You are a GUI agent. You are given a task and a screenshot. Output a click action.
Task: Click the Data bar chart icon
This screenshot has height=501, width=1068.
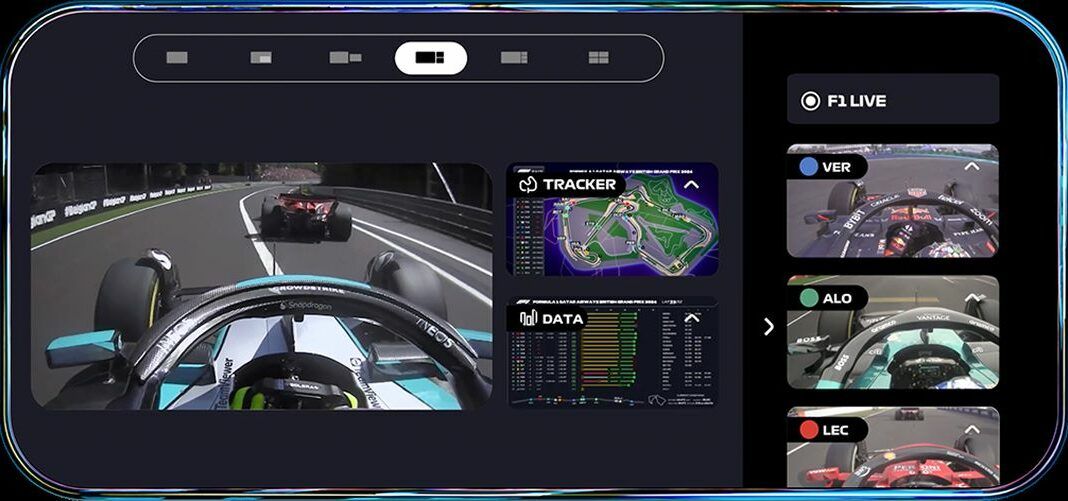(528, 318)
